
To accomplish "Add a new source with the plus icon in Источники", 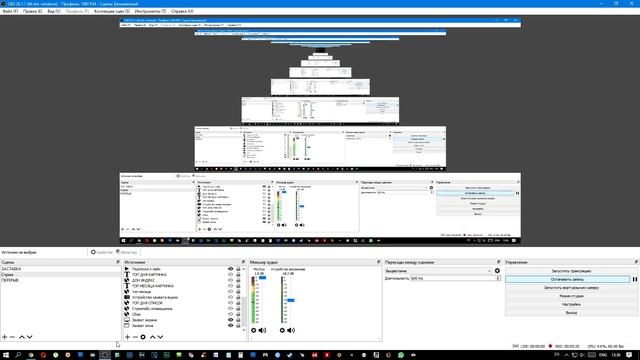I will click(127, 337).
